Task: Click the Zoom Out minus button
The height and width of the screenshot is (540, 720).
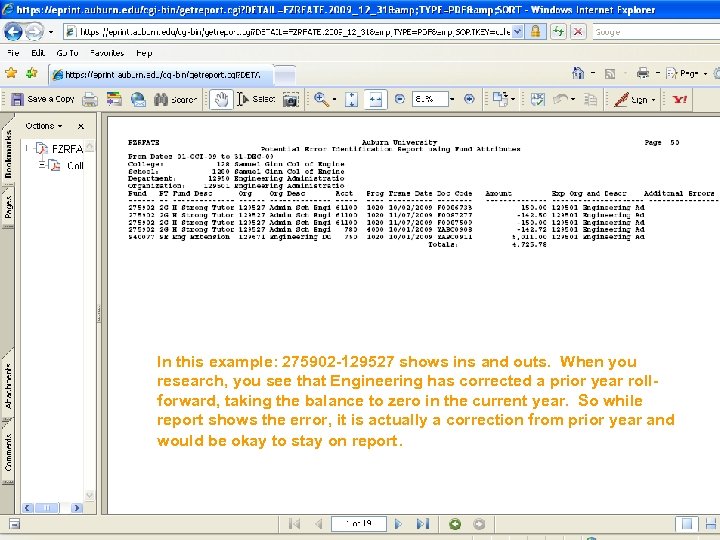Action: [399, 99]
